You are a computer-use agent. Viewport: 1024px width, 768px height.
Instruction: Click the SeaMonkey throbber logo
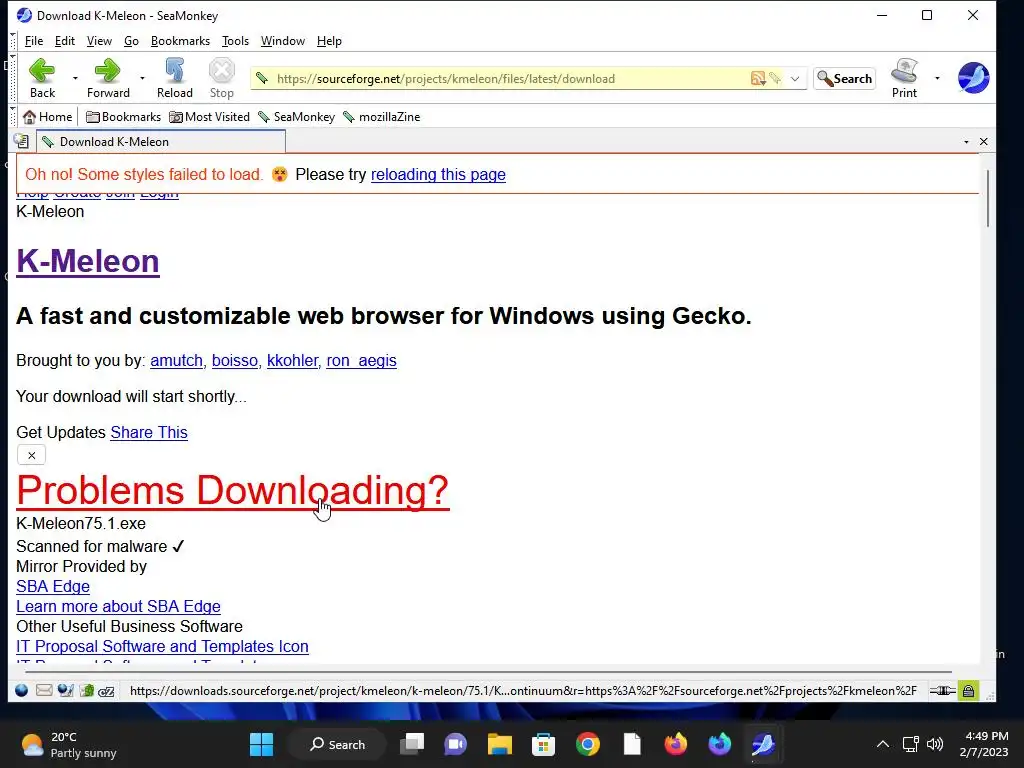[x=973, y=78]
